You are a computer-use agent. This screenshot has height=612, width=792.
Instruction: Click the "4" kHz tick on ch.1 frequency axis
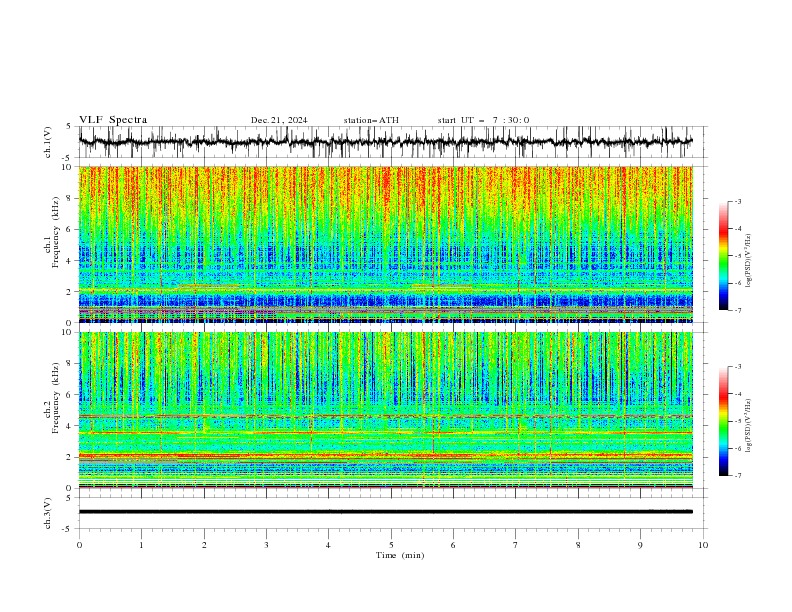[x=70, y=261]
